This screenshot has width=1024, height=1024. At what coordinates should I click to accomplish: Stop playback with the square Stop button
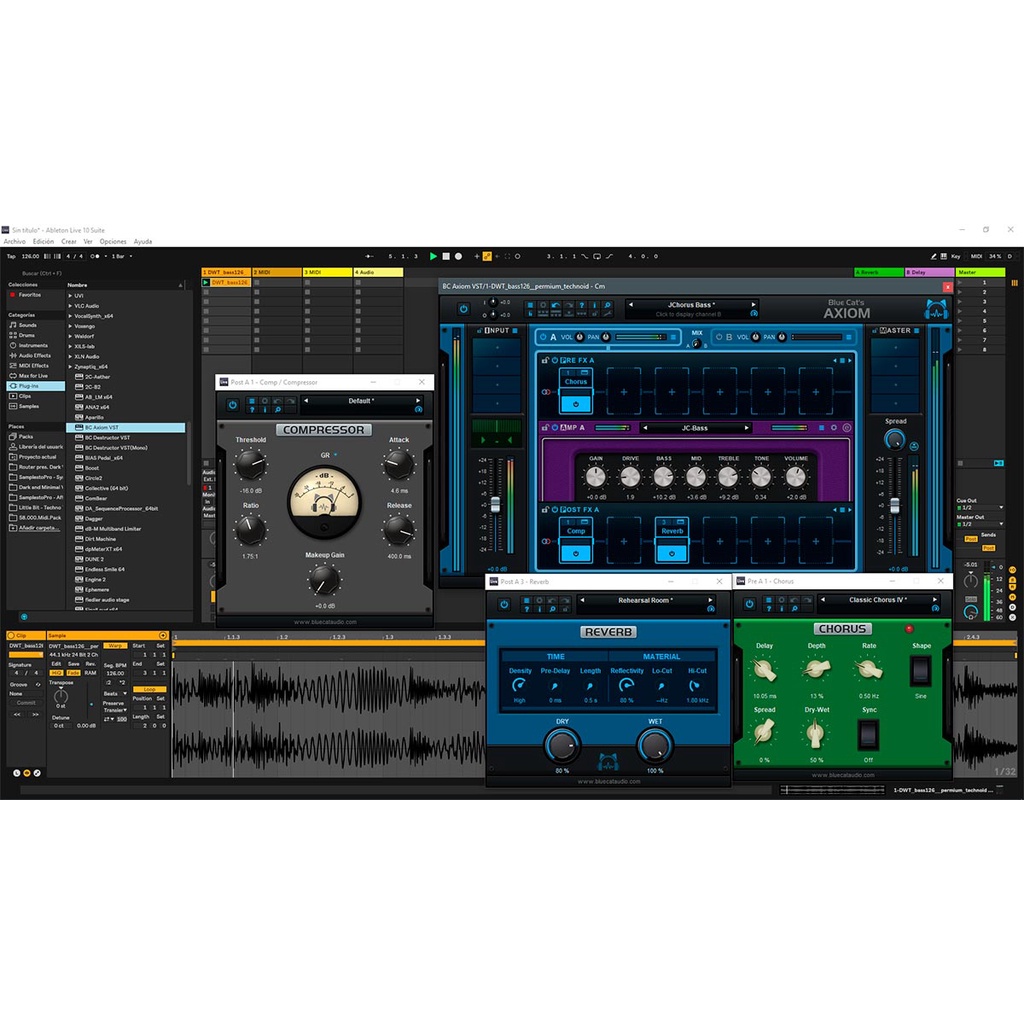click(446, 257)
